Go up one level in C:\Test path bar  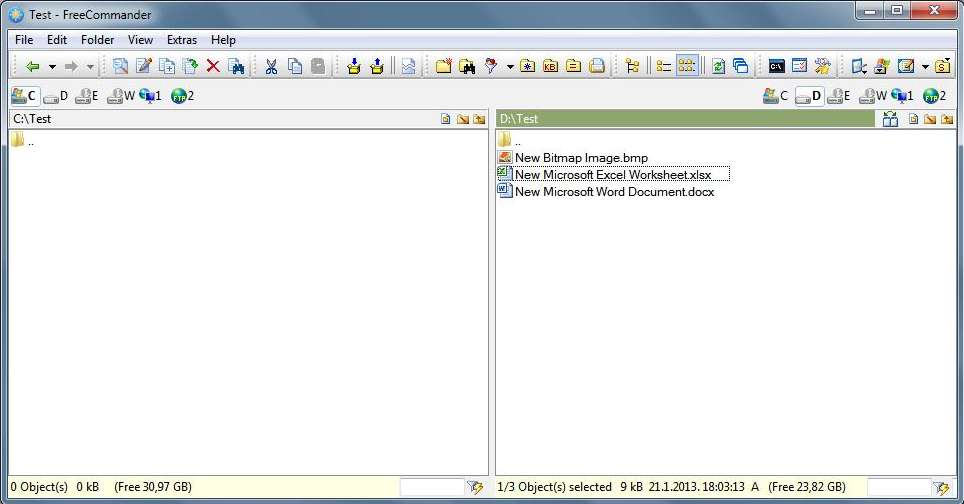point(479,119)
